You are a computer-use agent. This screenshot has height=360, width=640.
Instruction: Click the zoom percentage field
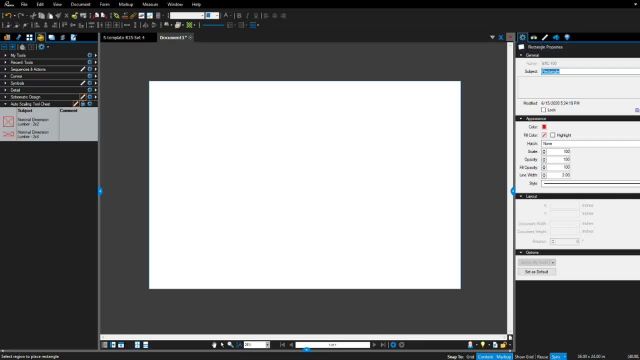pyautogui.click(x=254, y=345)
